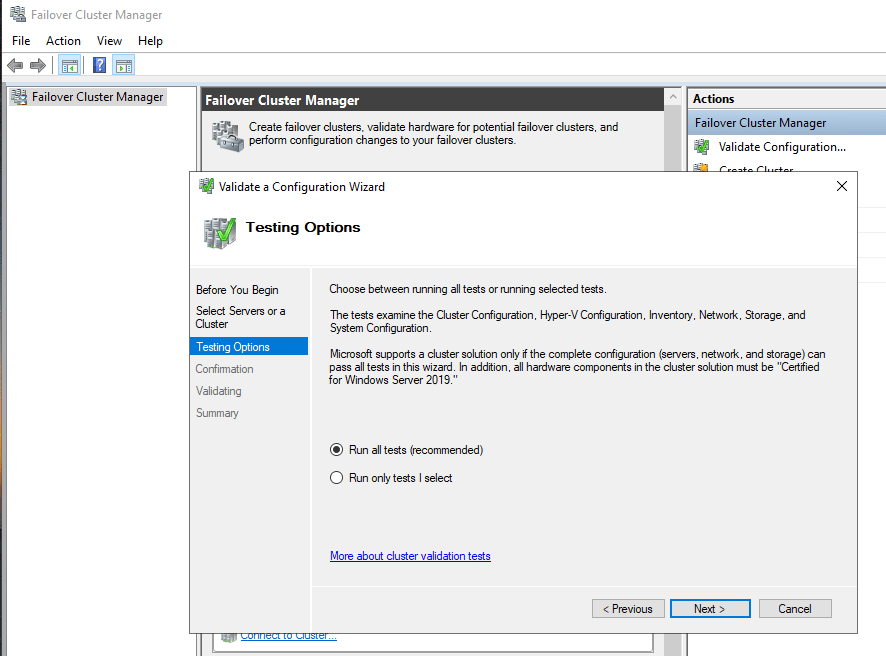886x656 pixels.
Task: Click the Validate Configuration icon in Actions pane
Action: (x=702, y=147)
